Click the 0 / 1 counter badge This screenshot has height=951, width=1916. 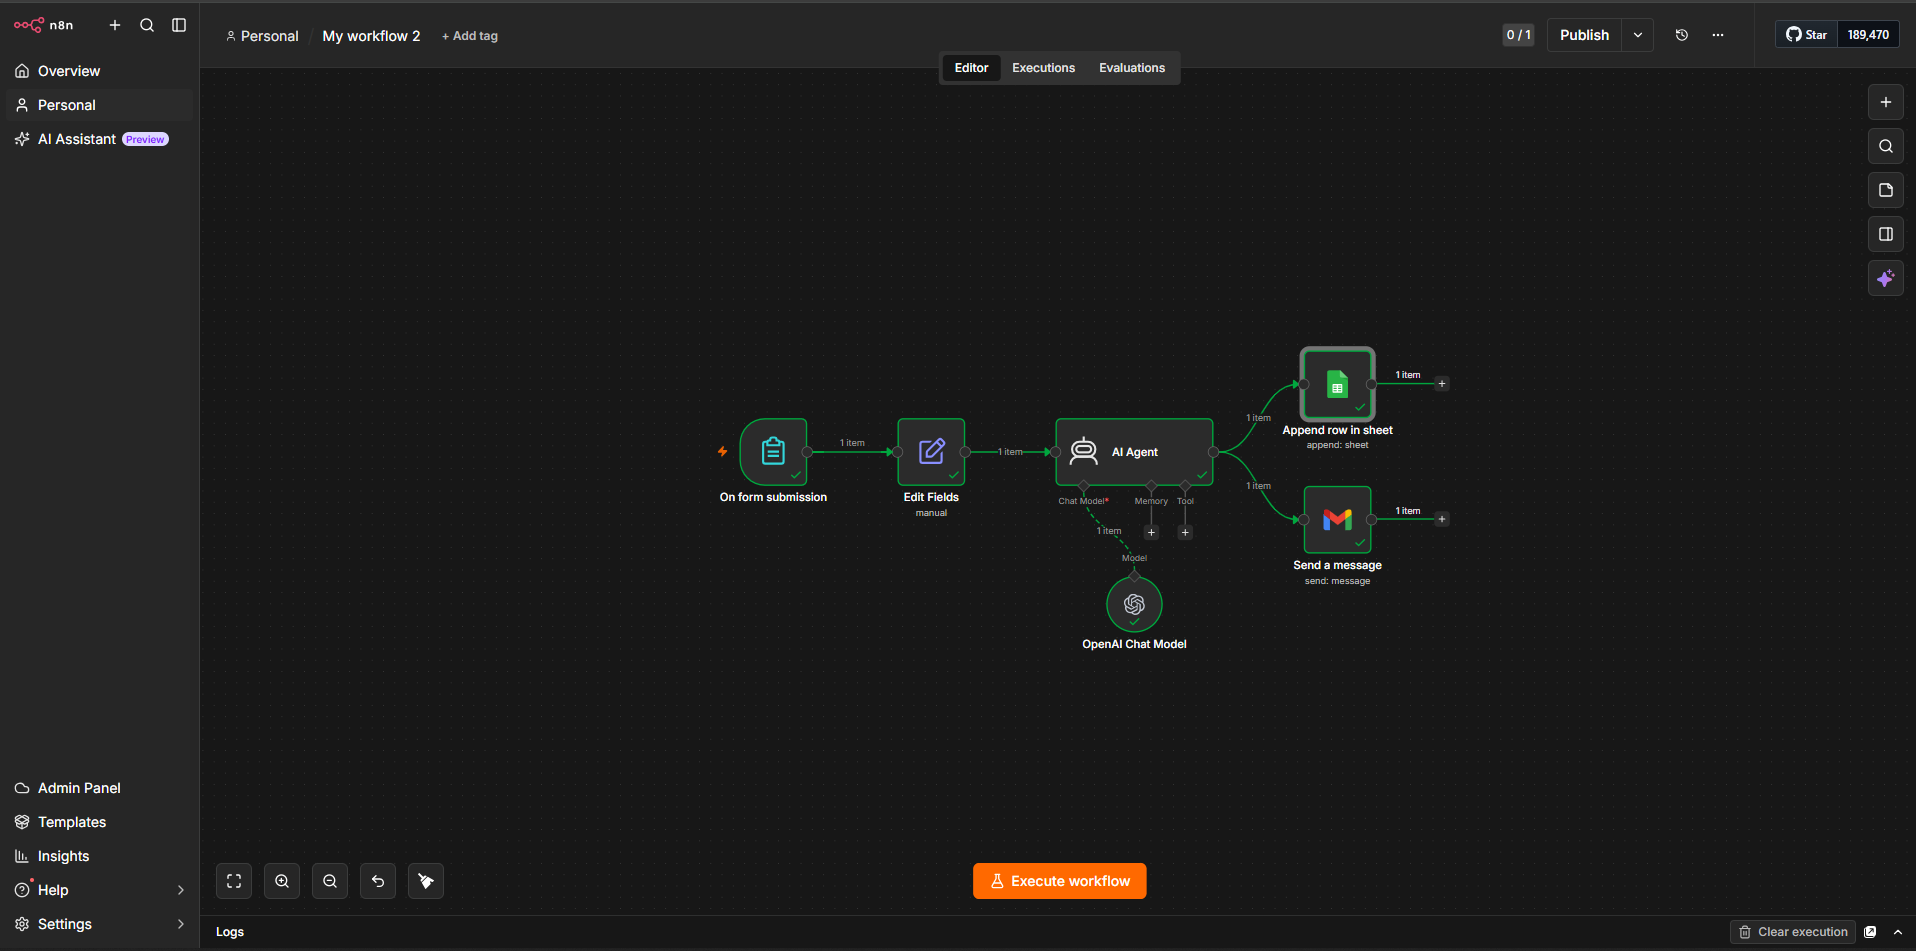(x=1518, y=35)
